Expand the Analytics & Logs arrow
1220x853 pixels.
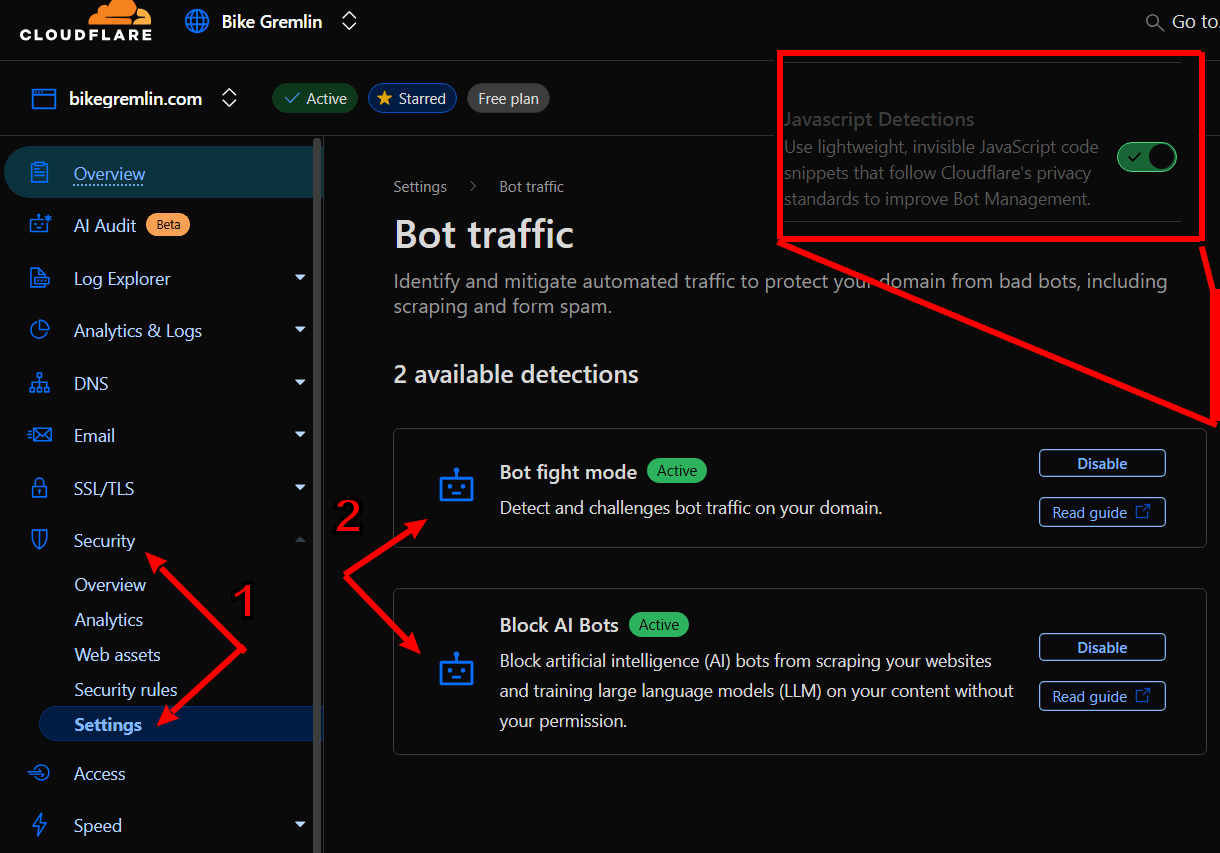(x=300, y=329)
